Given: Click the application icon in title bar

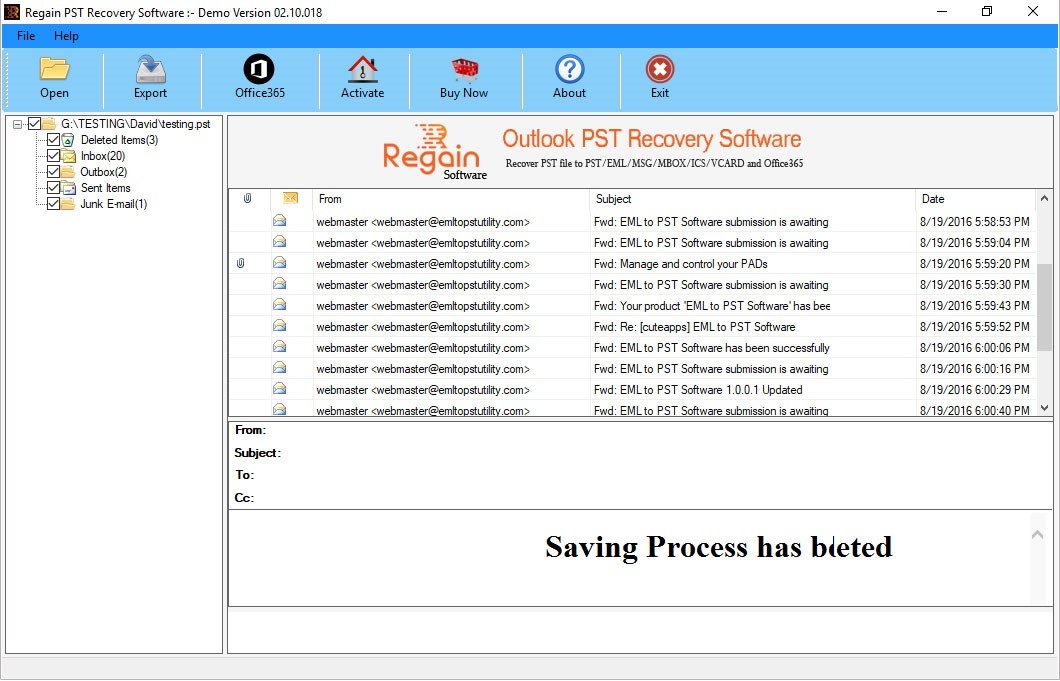Looking at the screenshot, I should tap(12, 11).
